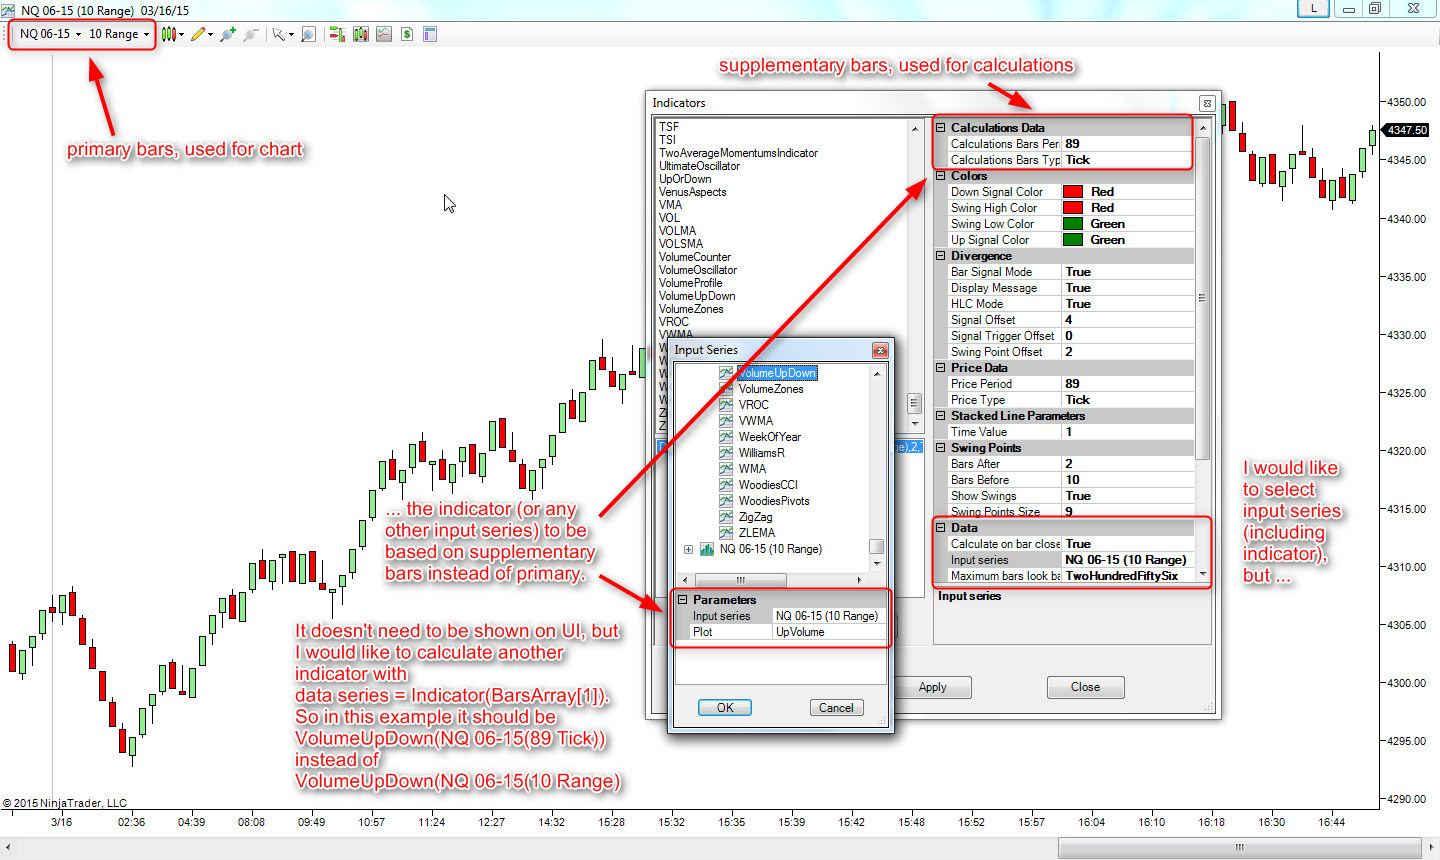Viewport: 1440px width, 860px height.
Task: Click the Swing High Color red swatch
Action: tap(1073, 208)
